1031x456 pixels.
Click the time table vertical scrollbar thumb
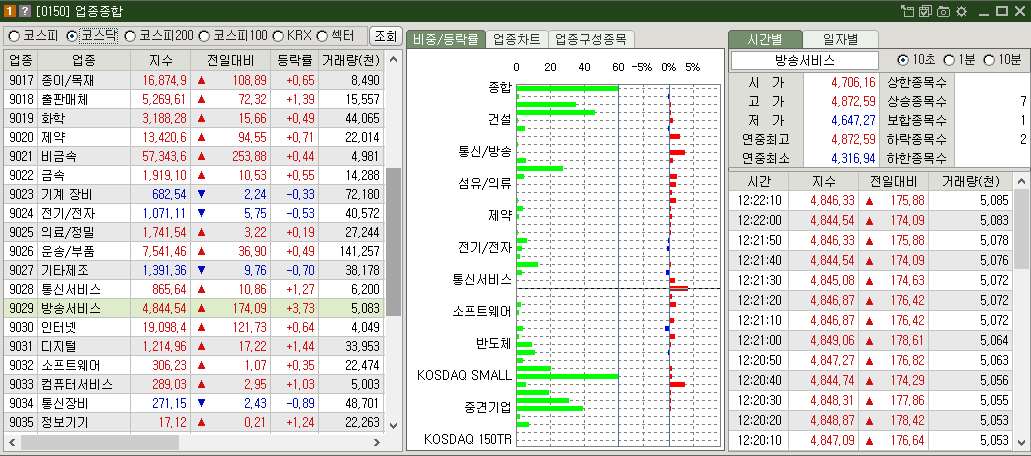pyautogui.click(x=1020, y=229)
